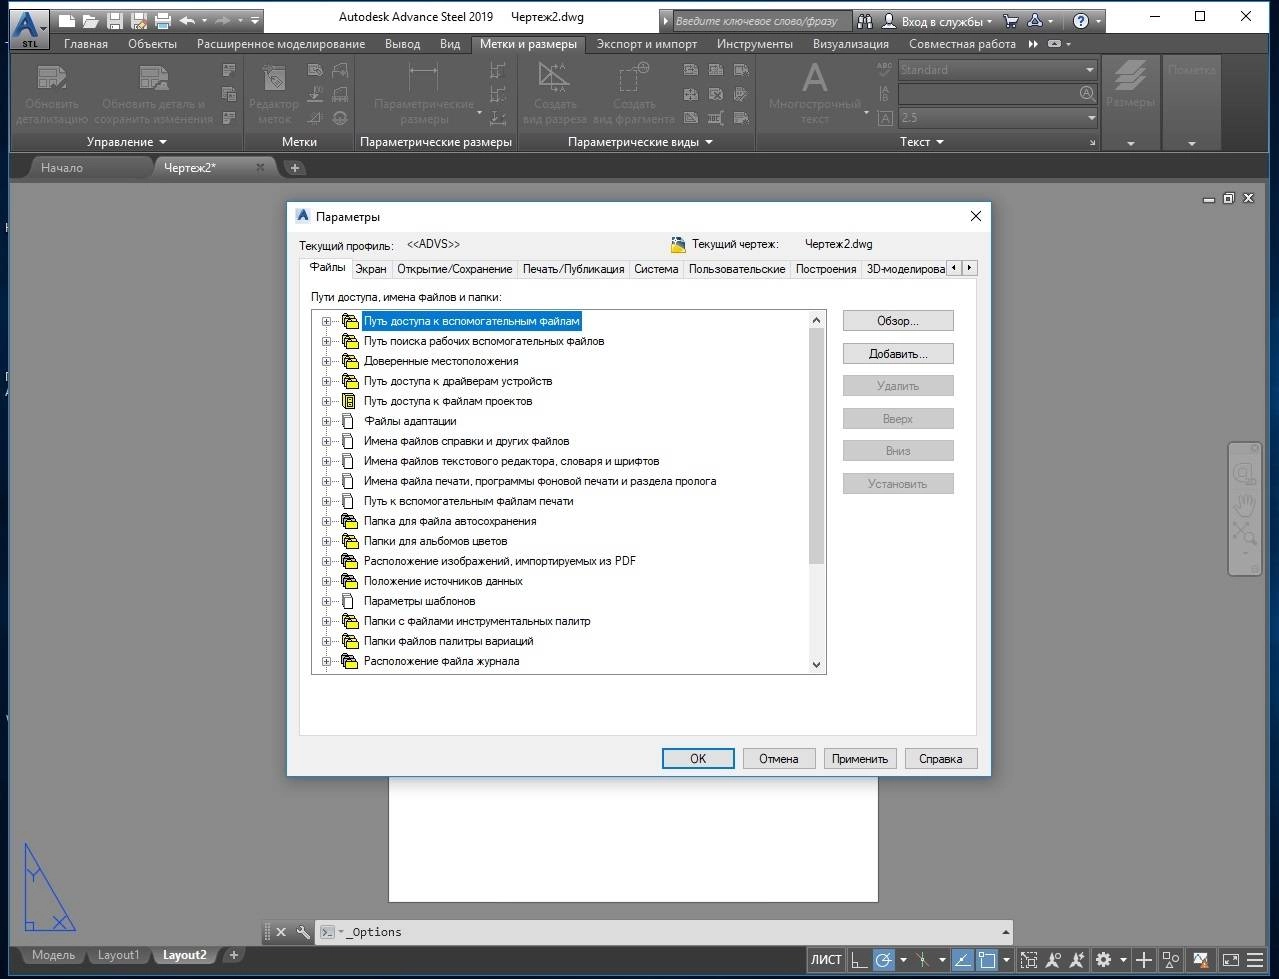Click the Отмена button
The image size is (1279, 979).
779,759
